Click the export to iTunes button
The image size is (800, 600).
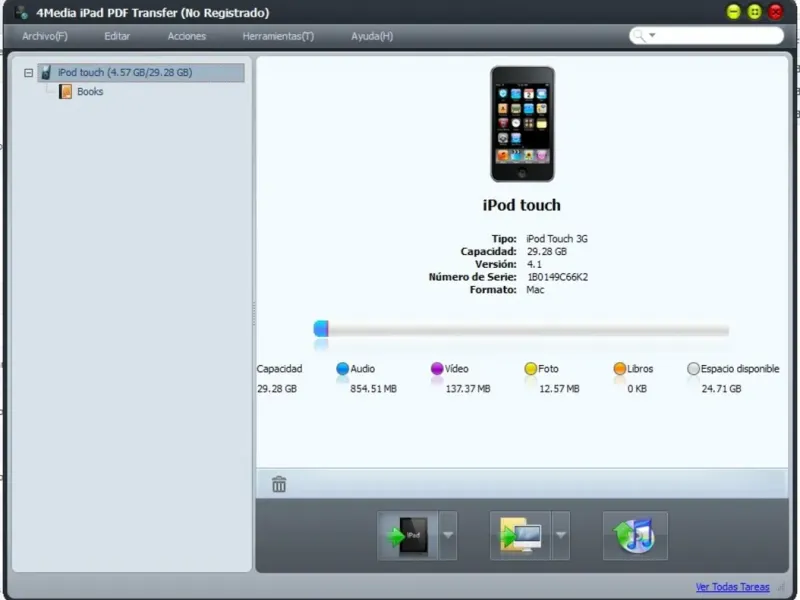[635, 535]
